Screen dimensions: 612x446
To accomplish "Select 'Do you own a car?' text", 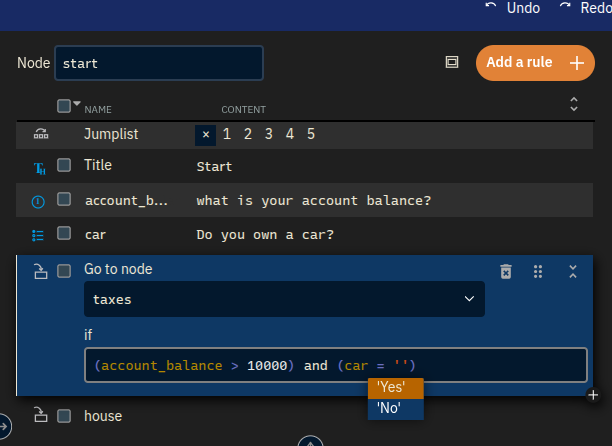I will (265, 235).
